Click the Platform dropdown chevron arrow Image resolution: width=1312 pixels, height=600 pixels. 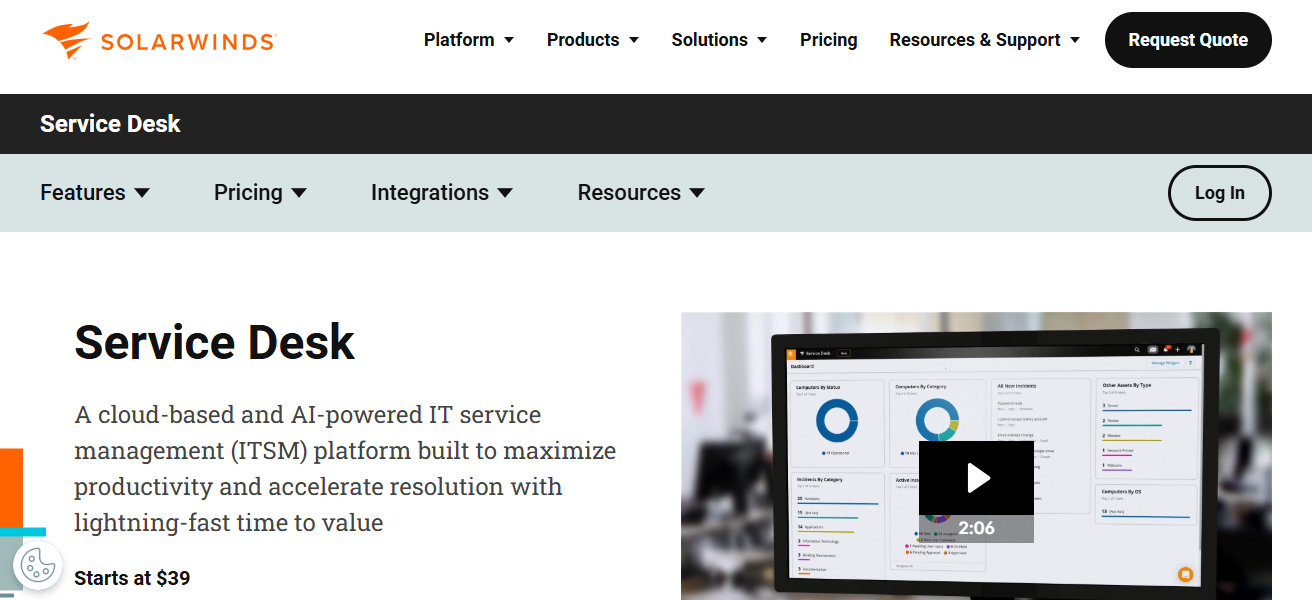[509, 40]
